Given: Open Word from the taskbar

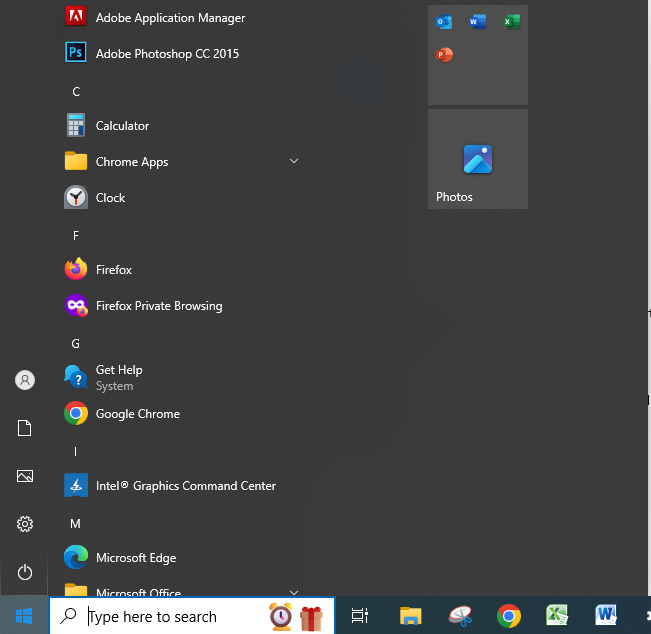Looking at the screenshot, I should pos(606,615).
